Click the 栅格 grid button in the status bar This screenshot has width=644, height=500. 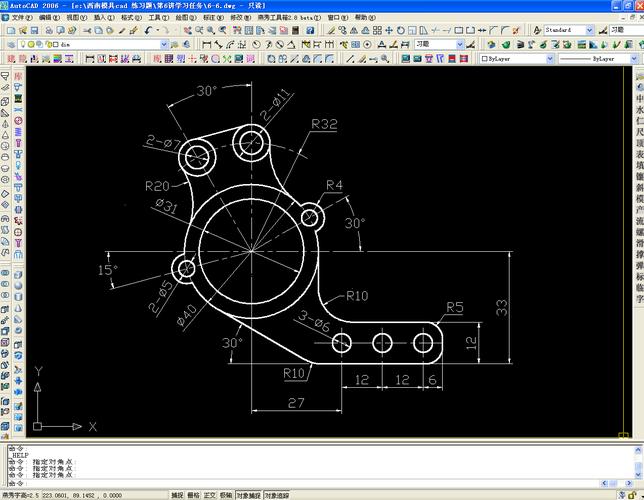point(193,495)
